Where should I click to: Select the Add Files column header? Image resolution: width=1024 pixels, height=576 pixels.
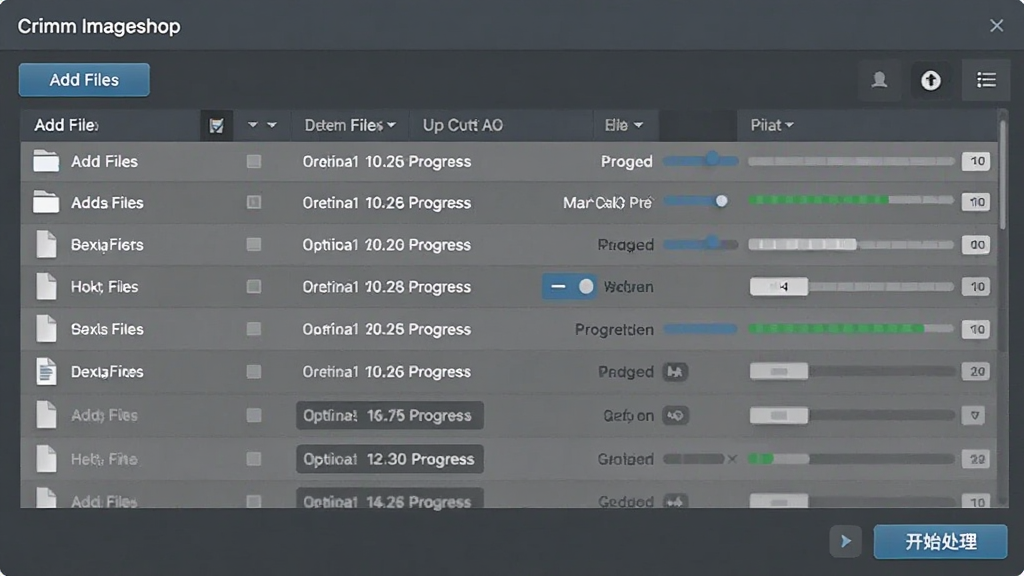[67, 125]
